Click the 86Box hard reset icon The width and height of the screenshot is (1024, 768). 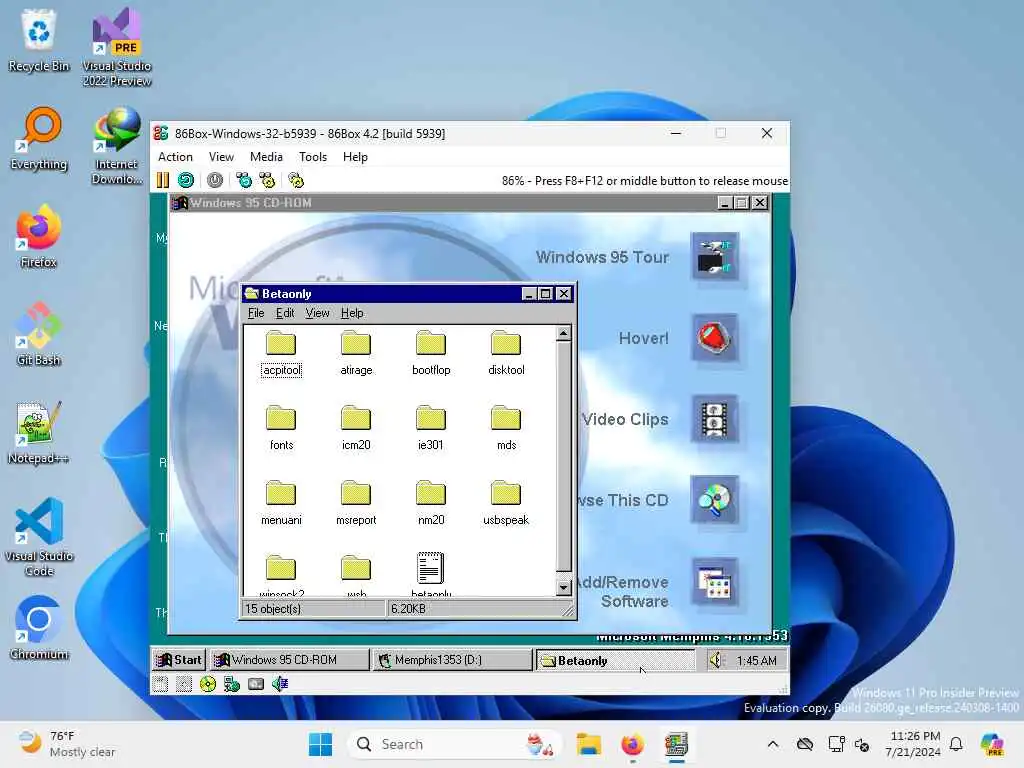(x=185, y=180)
